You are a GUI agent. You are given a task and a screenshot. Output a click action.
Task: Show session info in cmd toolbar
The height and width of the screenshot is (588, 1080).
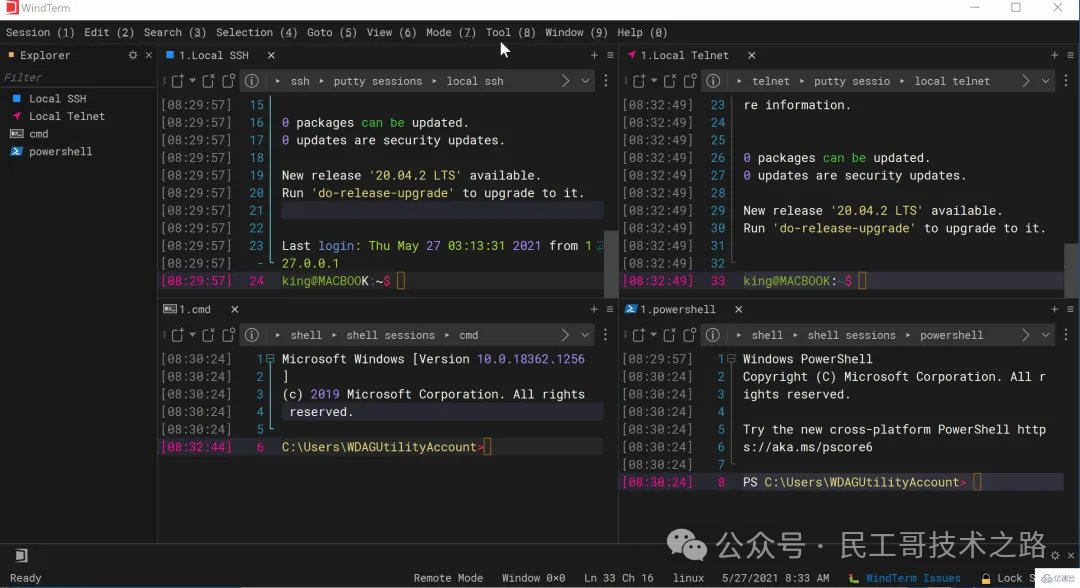(x=251, y=335)
